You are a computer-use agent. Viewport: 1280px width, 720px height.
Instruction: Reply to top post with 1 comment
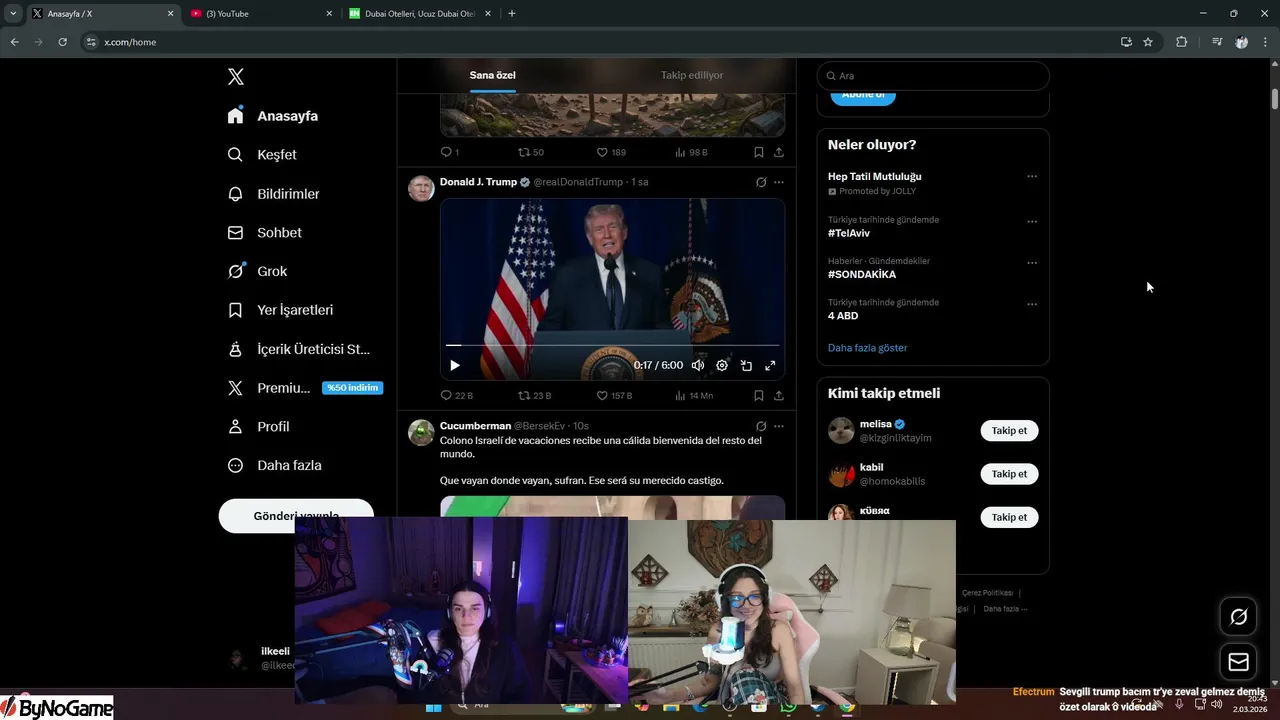(x=450, y=152)
